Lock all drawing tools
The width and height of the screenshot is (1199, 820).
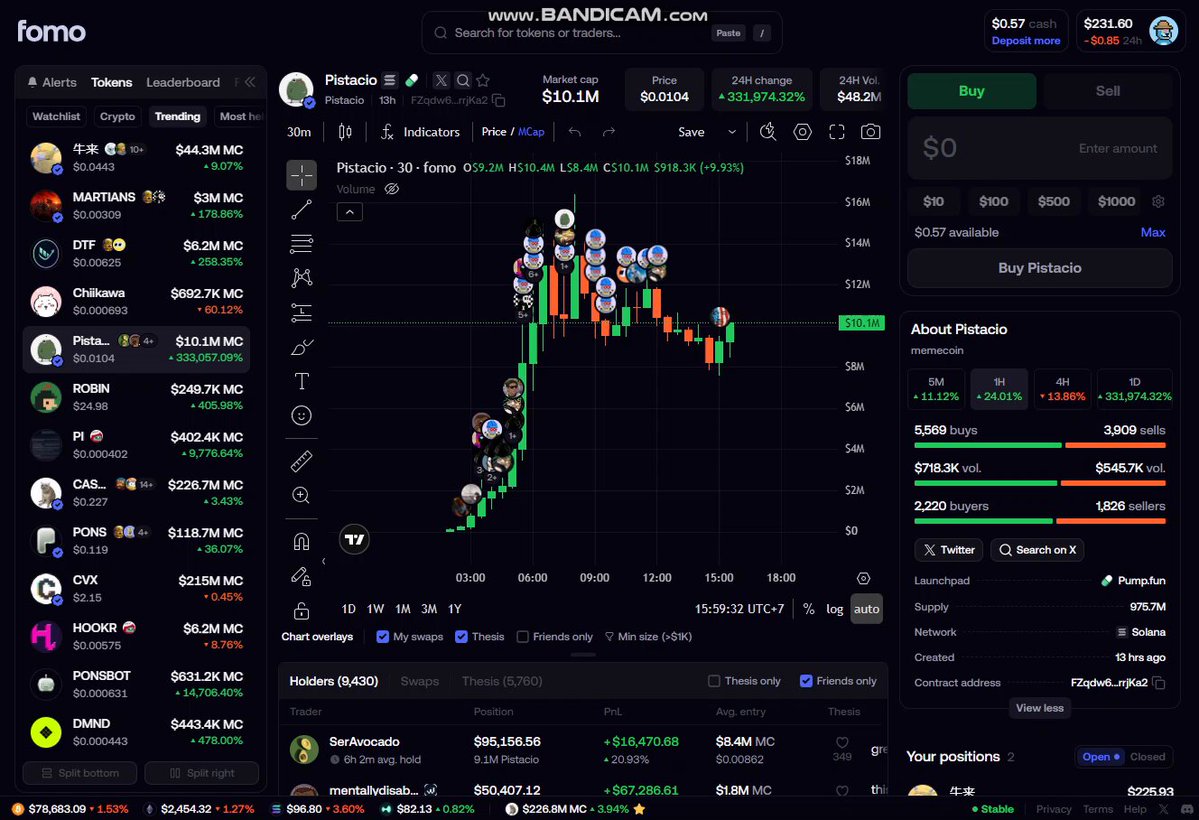(301, 610)
